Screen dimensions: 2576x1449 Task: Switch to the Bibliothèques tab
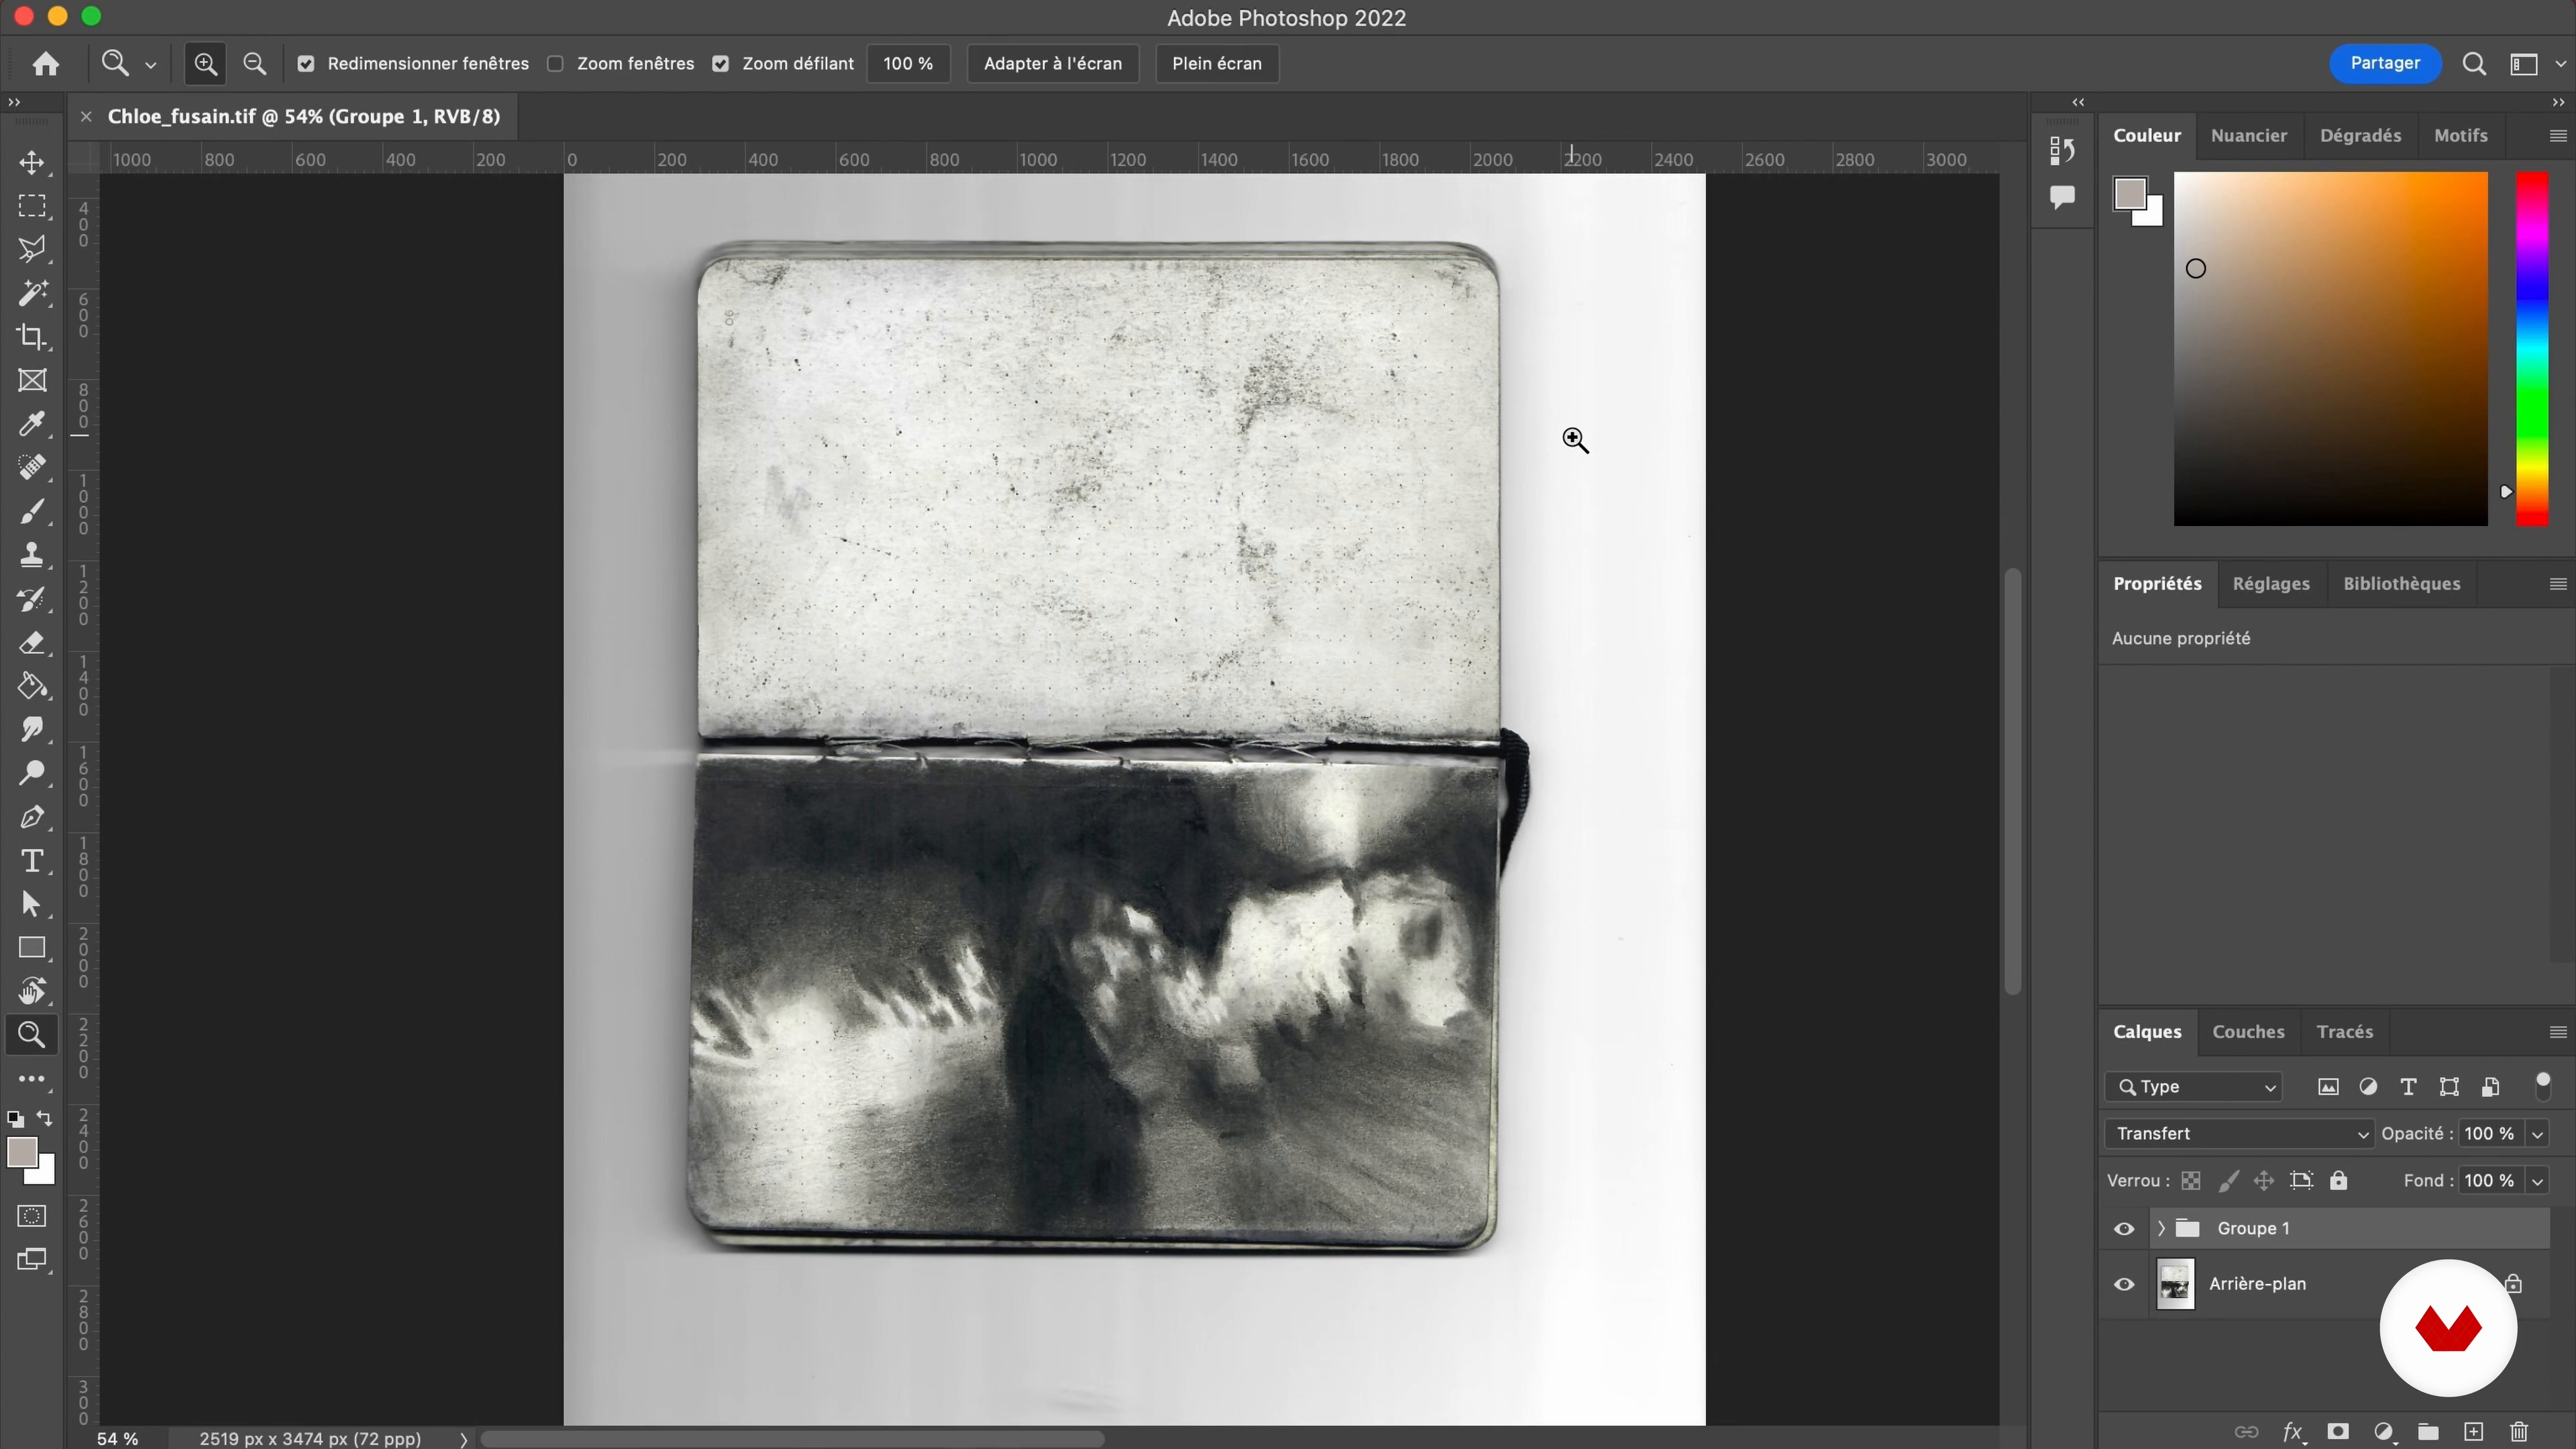2401,584
